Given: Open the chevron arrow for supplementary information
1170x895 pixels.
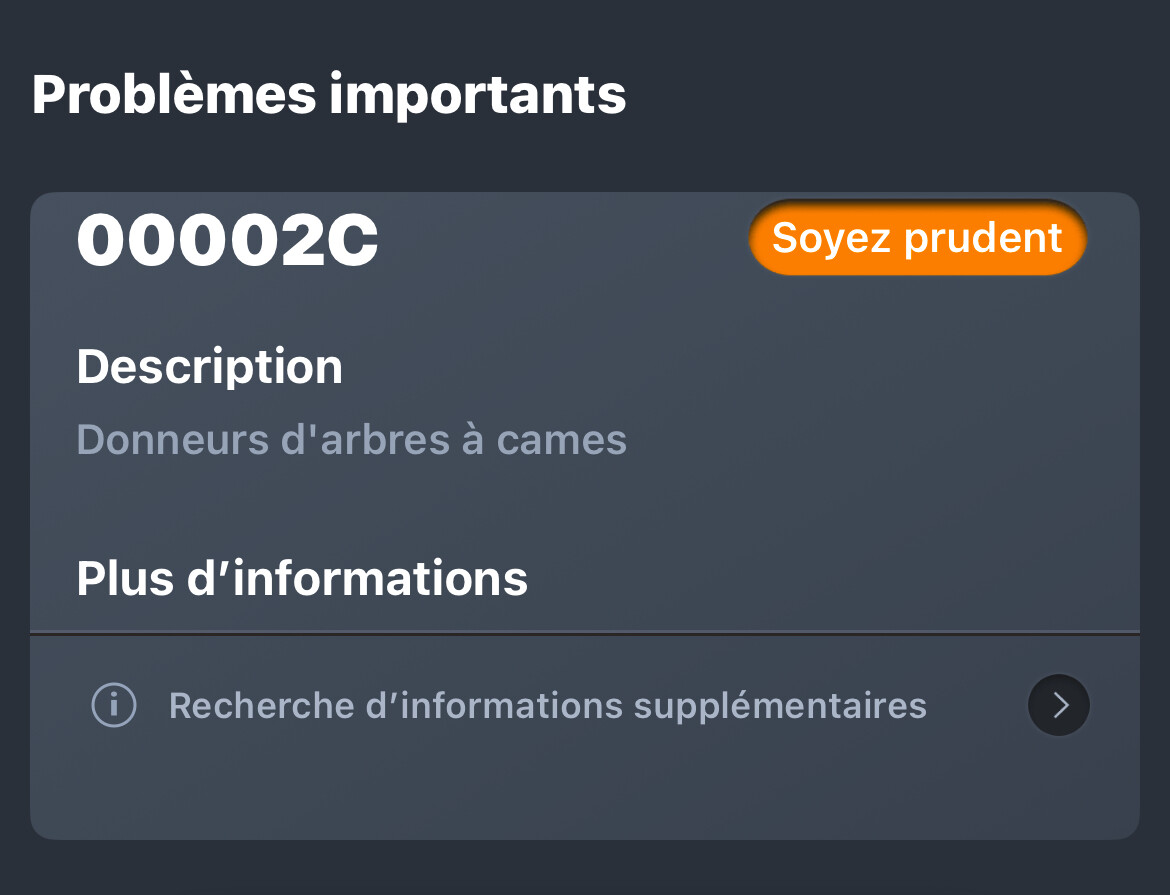Looking at the screenshot, I should point(1058,705).
